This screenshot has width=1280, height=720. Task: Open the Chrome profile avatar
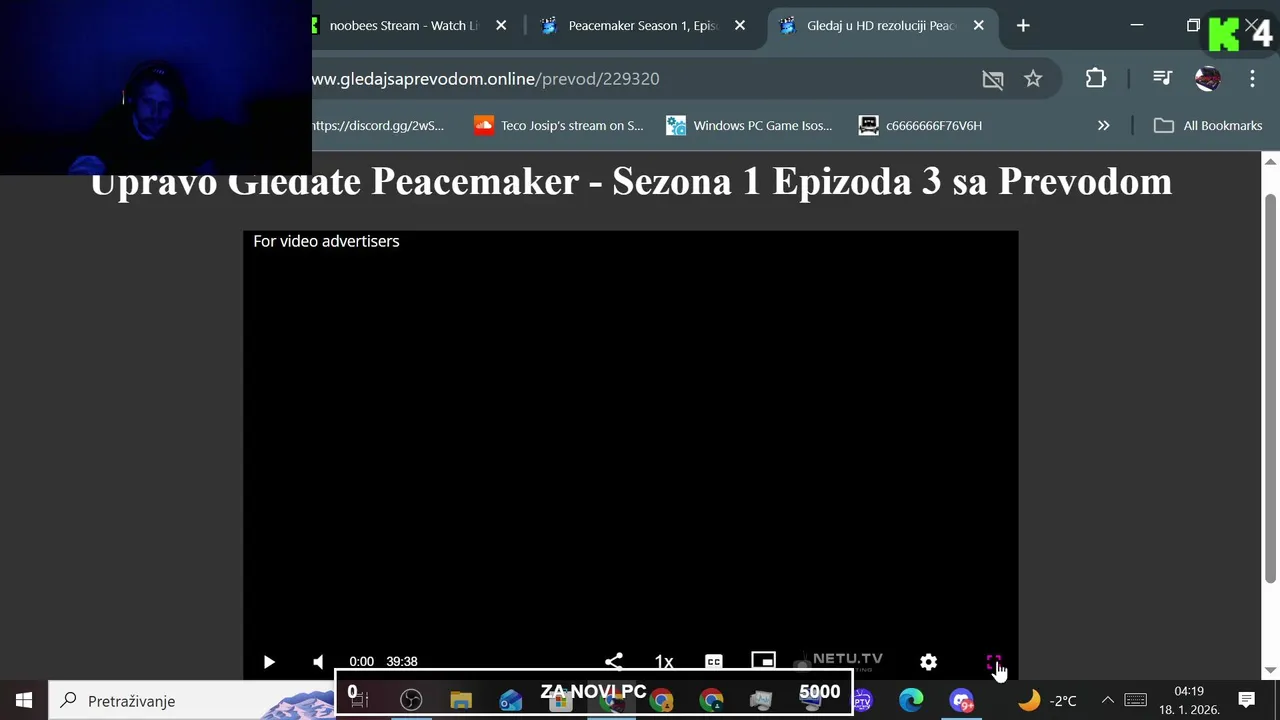coord(1208,79)
